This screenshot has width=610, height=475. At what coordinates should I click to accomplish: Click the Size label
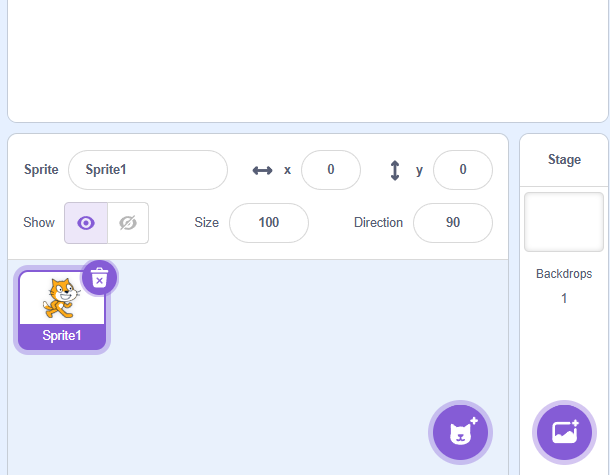[207, 223]
